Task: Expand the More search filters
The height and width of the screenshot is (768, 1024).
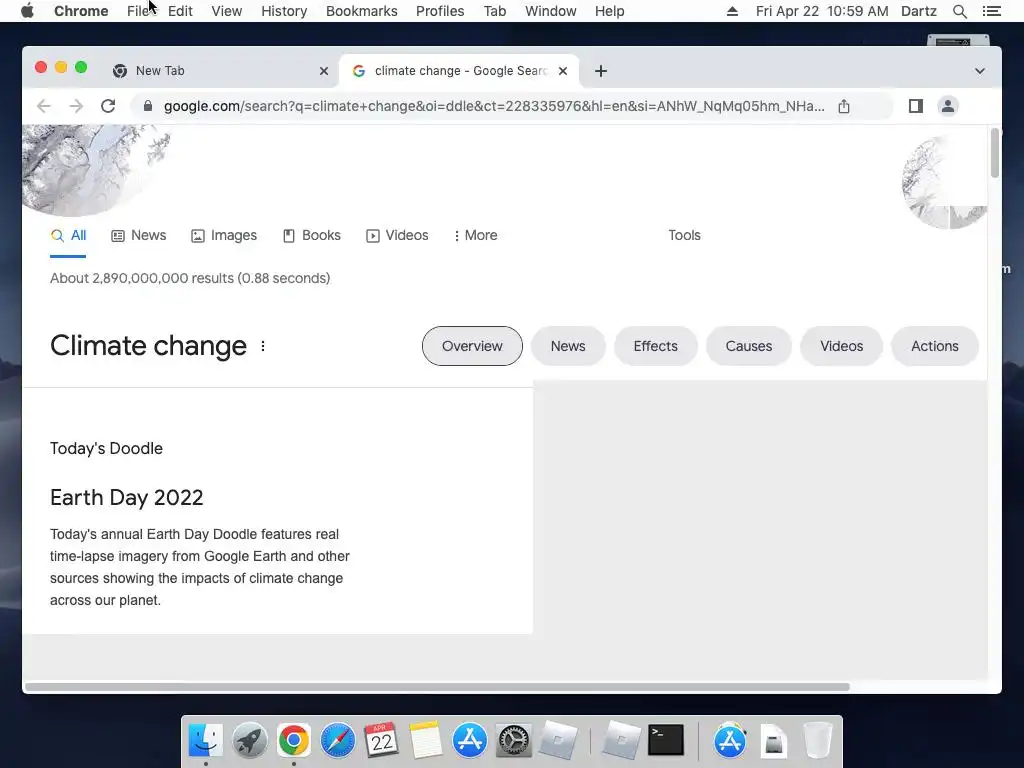Action: (x=476, y=235)
